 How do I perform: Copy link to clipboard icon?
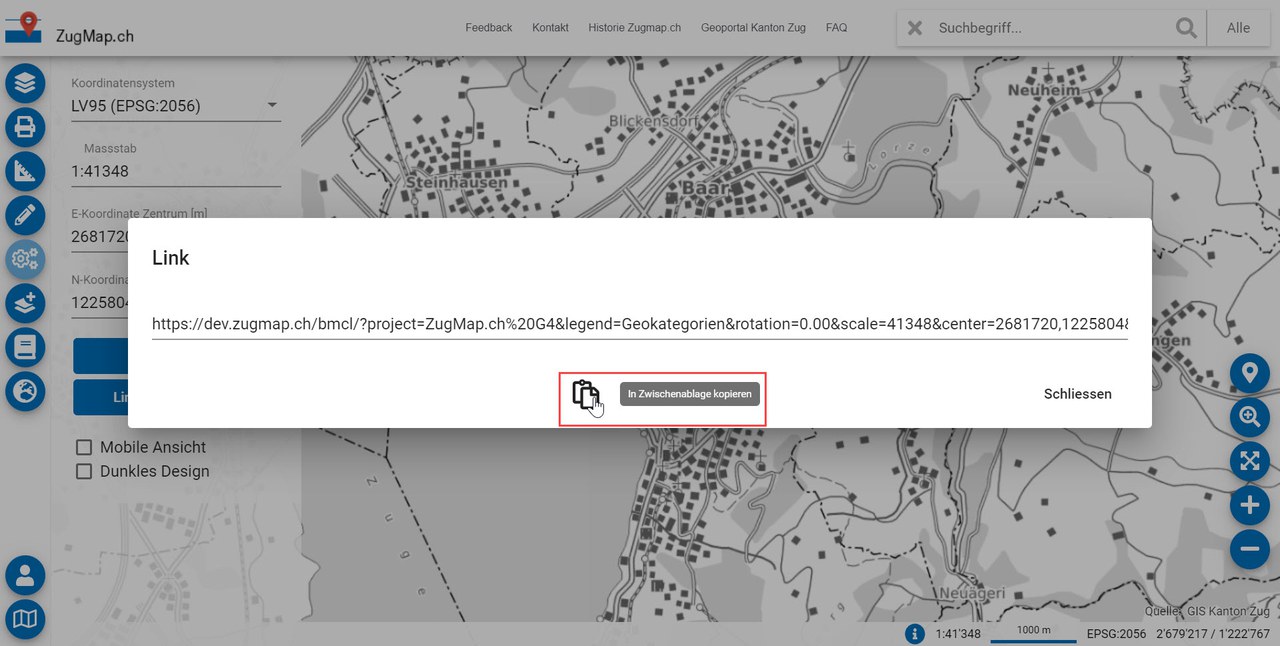click(x=585, y=394)
